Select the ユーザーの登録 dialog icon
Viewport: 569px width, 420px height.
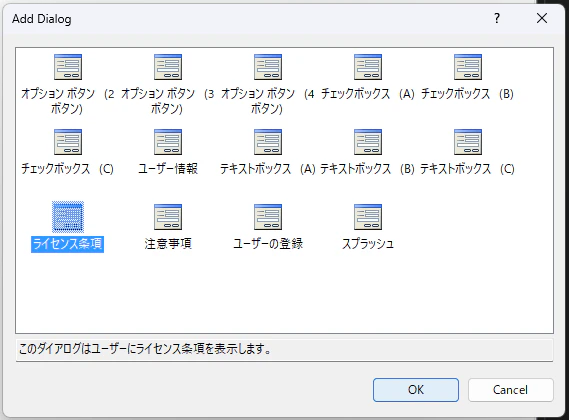point(268,217)
